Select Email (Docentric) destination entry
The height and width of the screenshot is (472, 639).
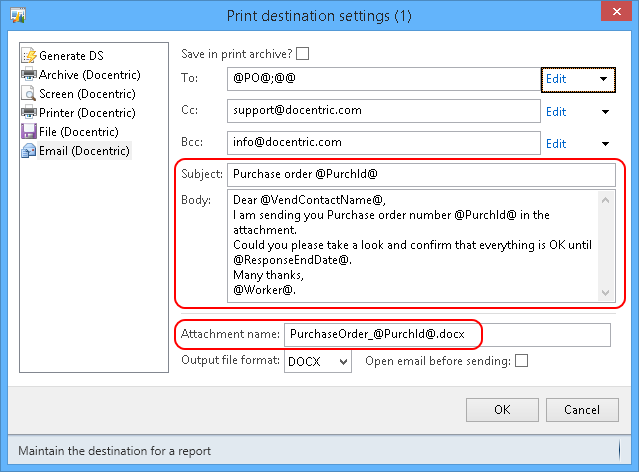pyautogui.click(x=84, y=151)
